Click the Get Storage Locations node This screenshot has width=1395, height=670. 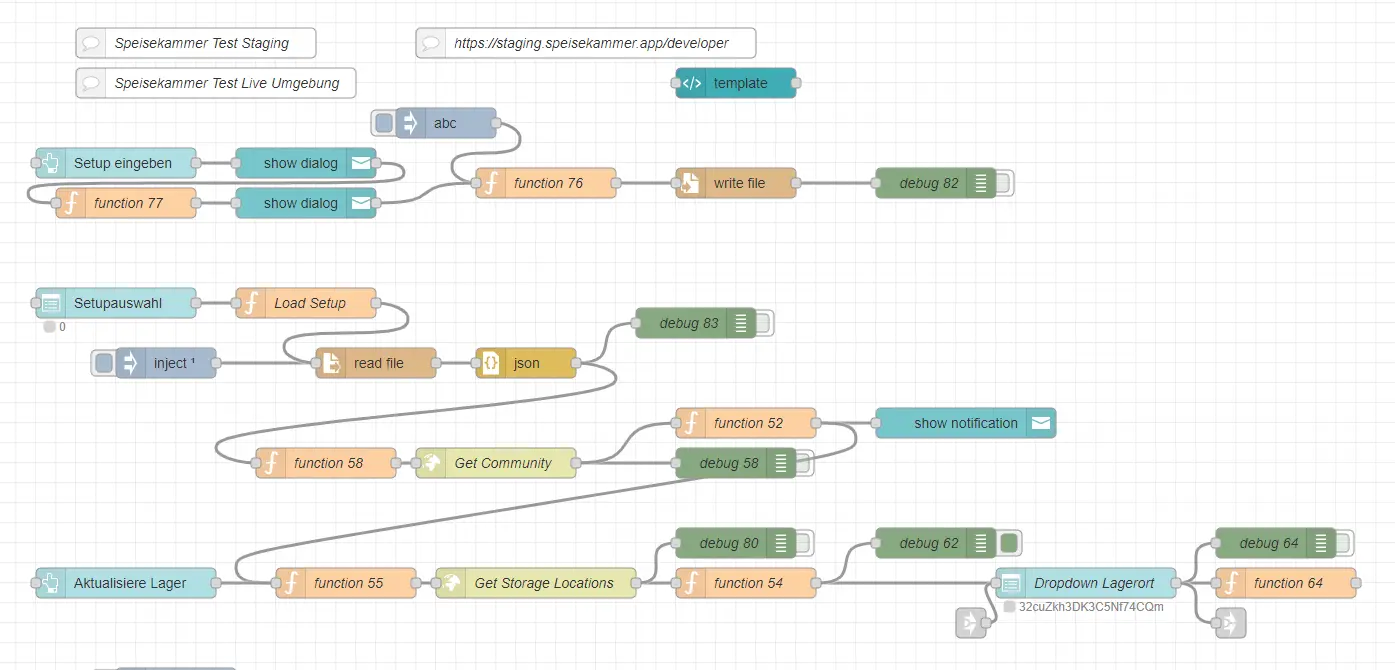click(536, 583)
